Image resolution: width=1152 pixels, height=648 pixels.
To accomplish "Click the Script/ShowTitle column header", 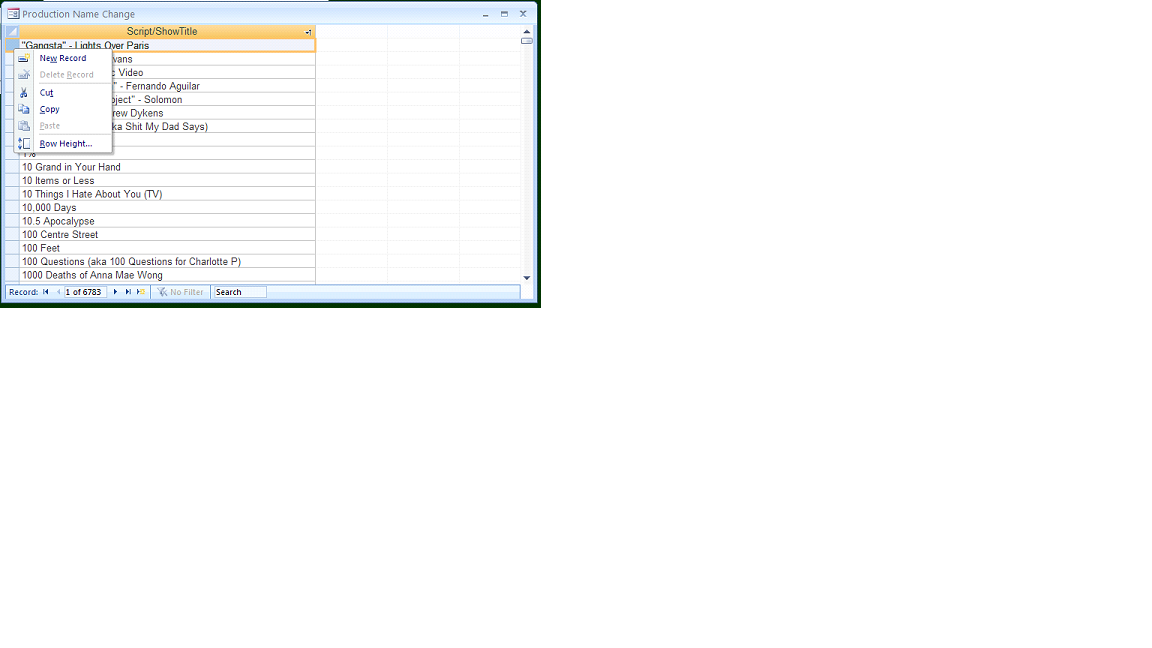I will (162, 32).
